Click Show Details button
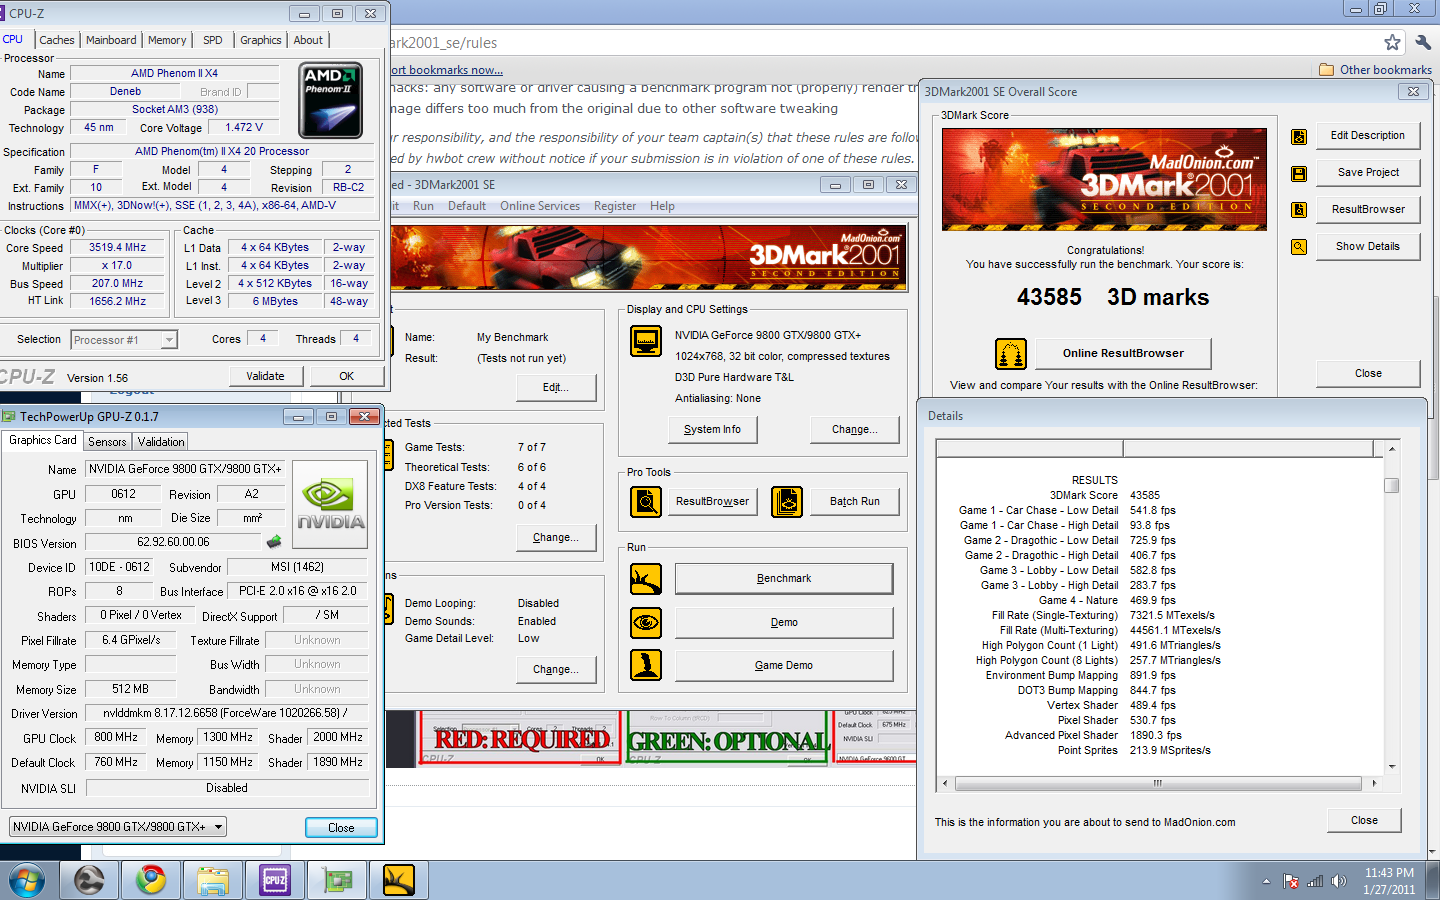This screenshot has height=900, width=1440. 1368,246
